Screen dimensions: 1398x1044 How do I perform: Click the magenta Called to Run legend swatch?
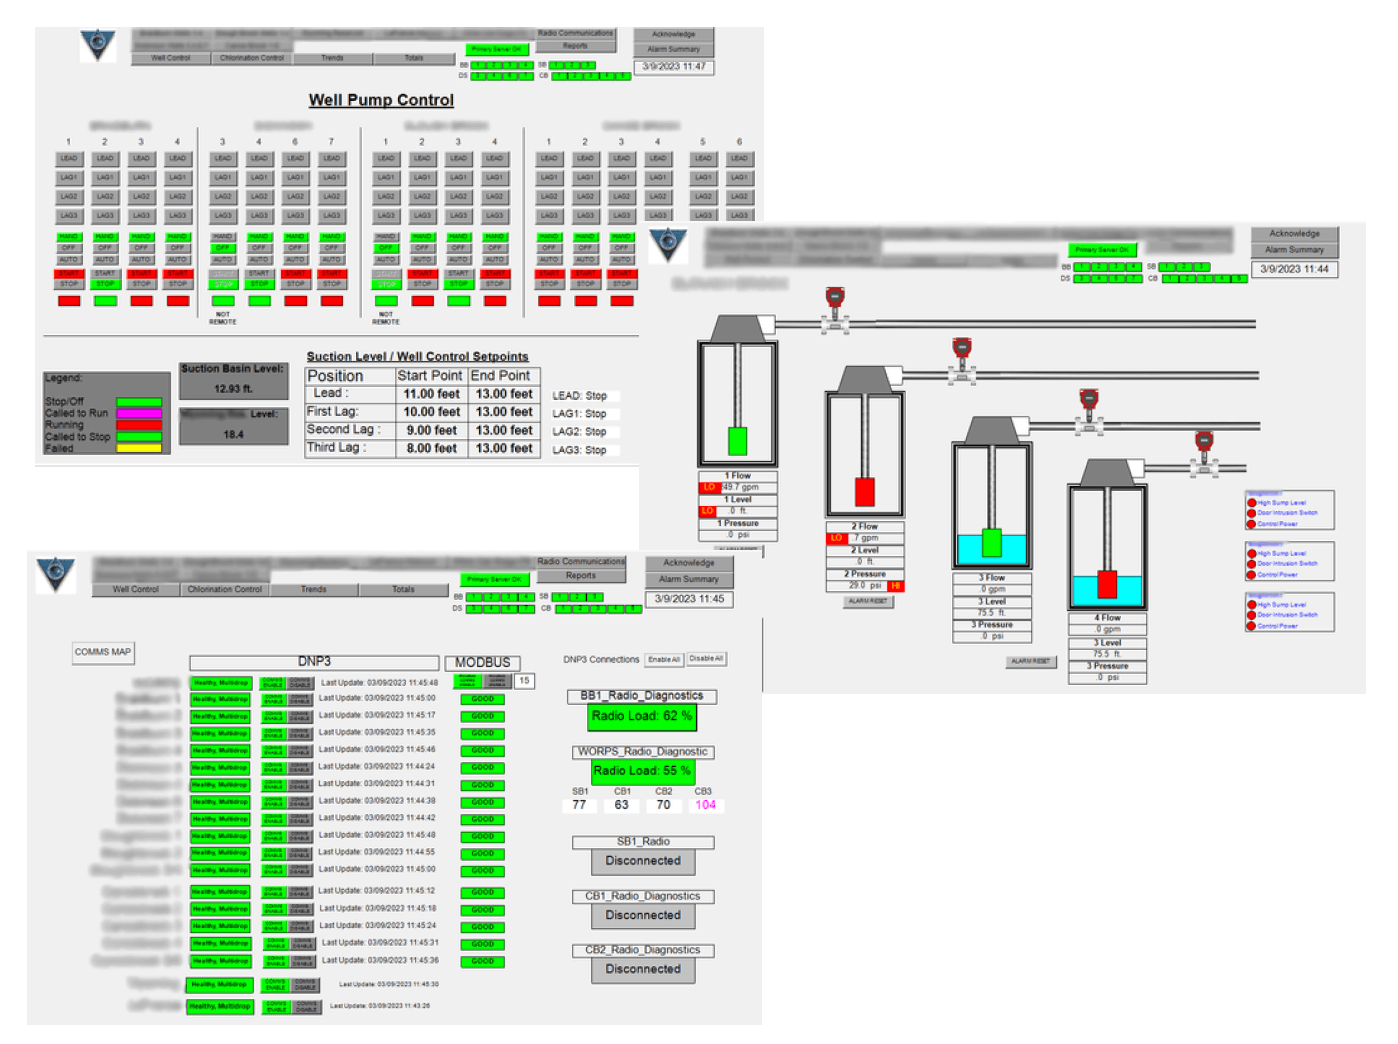(x=139, y=413)
